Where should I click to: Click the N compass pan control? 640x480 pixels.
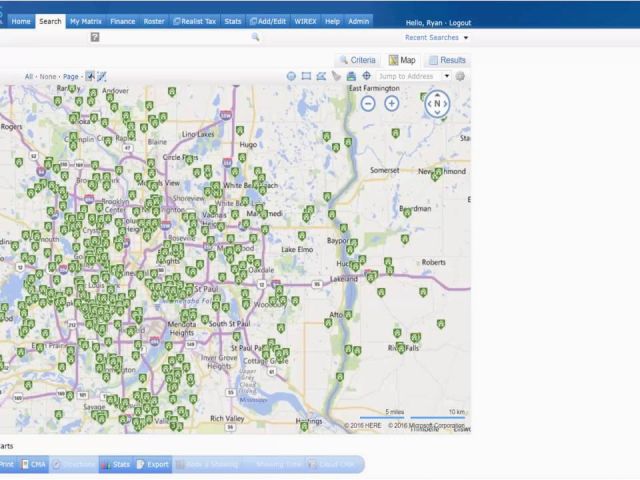[x=437, y=104]
